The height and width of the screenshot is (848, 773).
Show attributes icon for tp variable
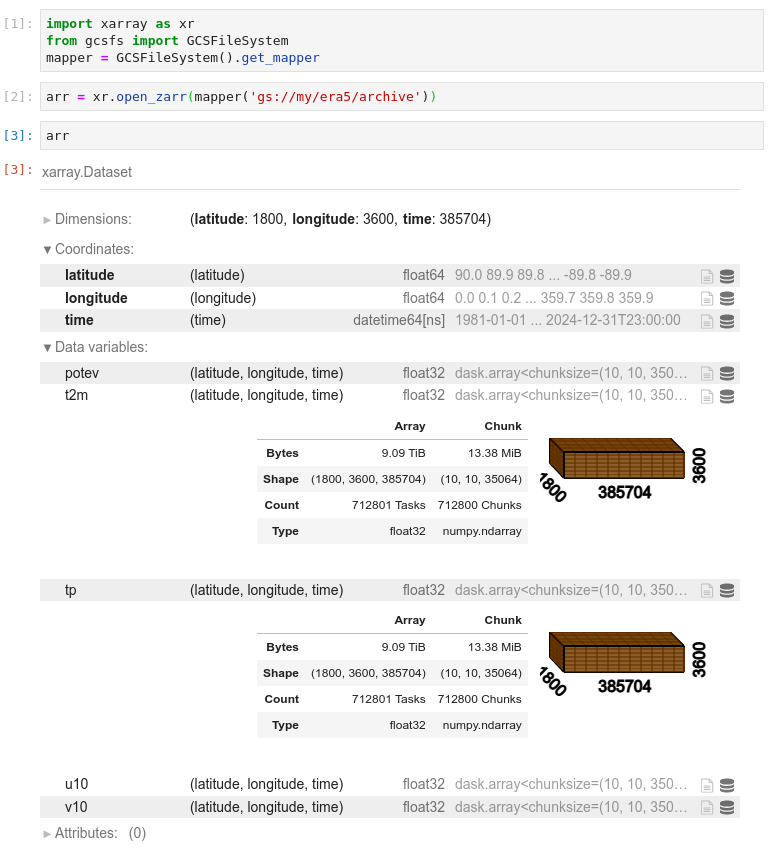706,591
